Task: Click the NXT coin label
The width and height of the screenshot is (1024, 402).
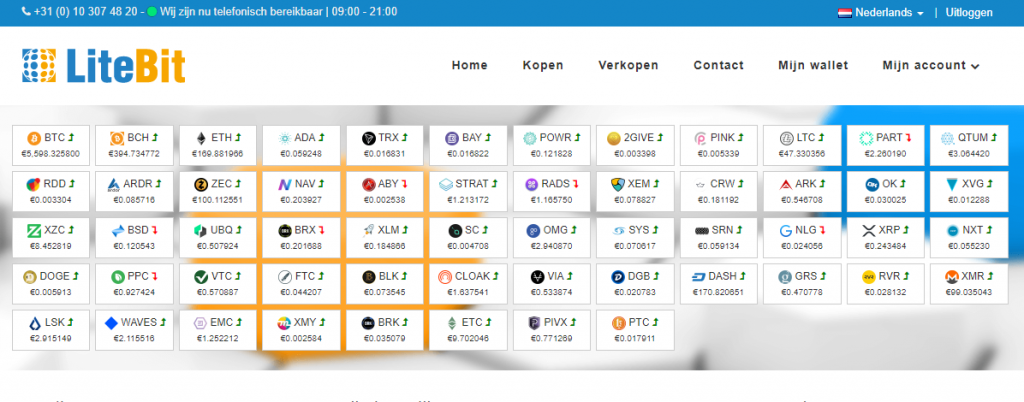Action: tap(972, 230)
